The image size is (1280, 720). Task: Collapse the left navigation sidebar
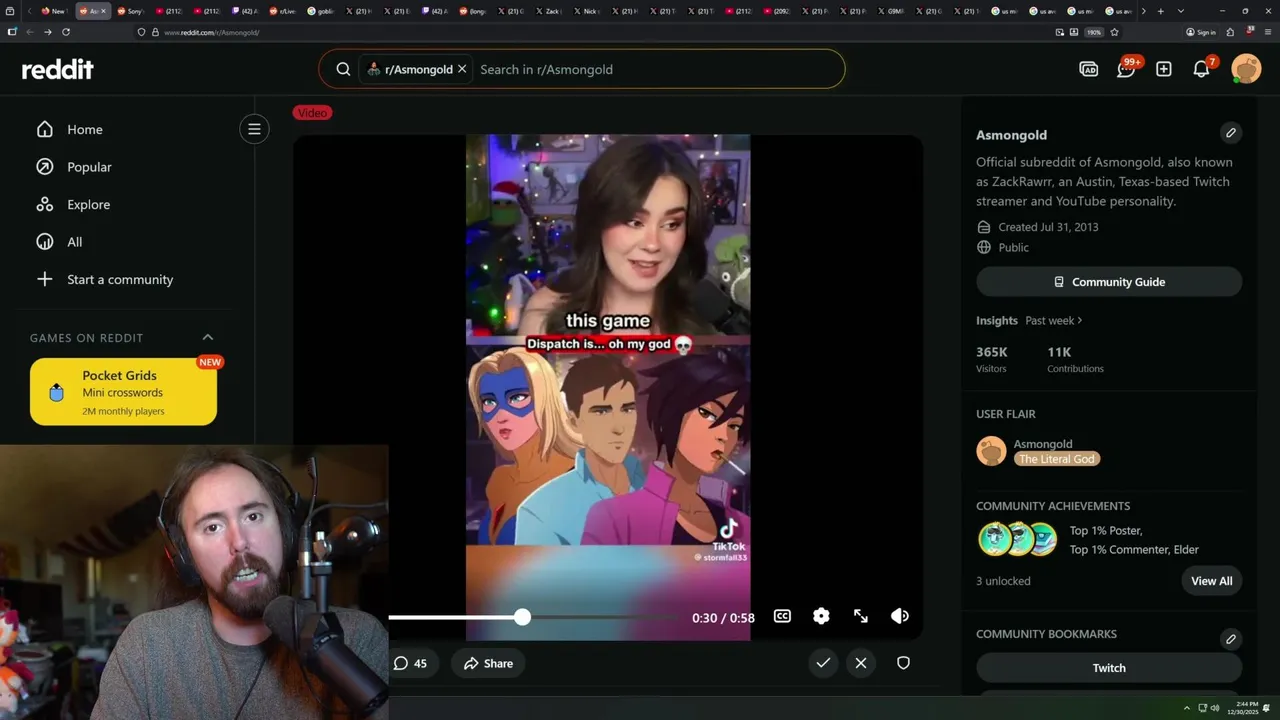click(x=254, y=129)
